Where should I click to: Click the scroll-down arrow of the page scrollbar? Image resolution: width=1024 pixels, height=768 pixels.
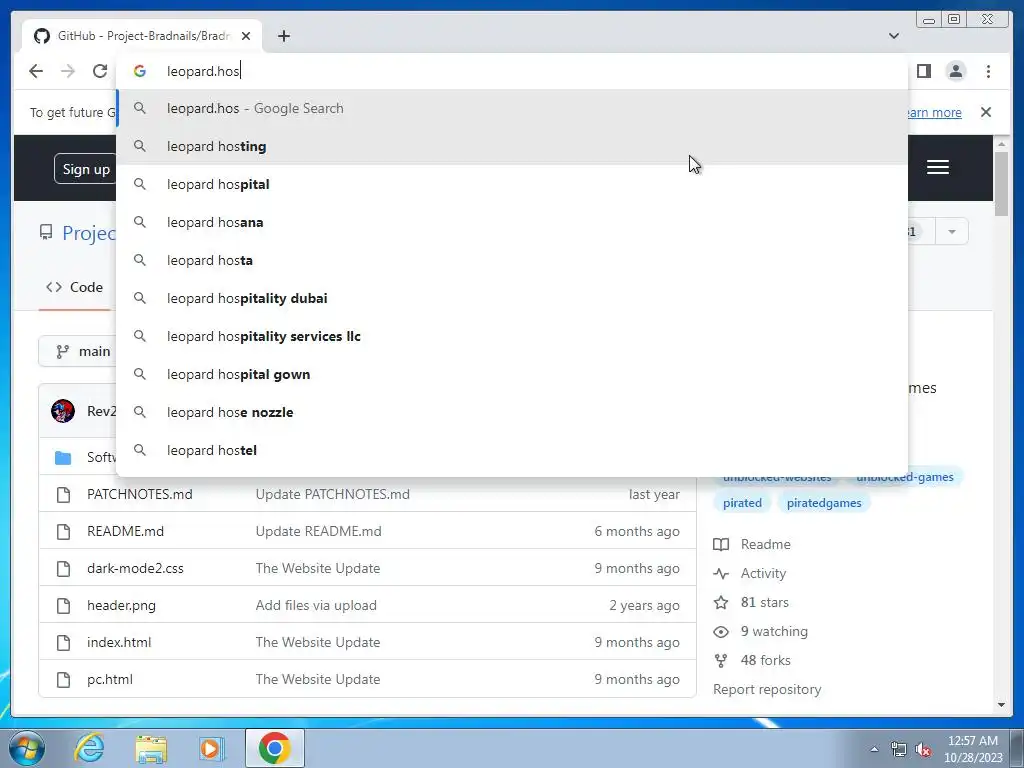click(x=1001, y=705)
